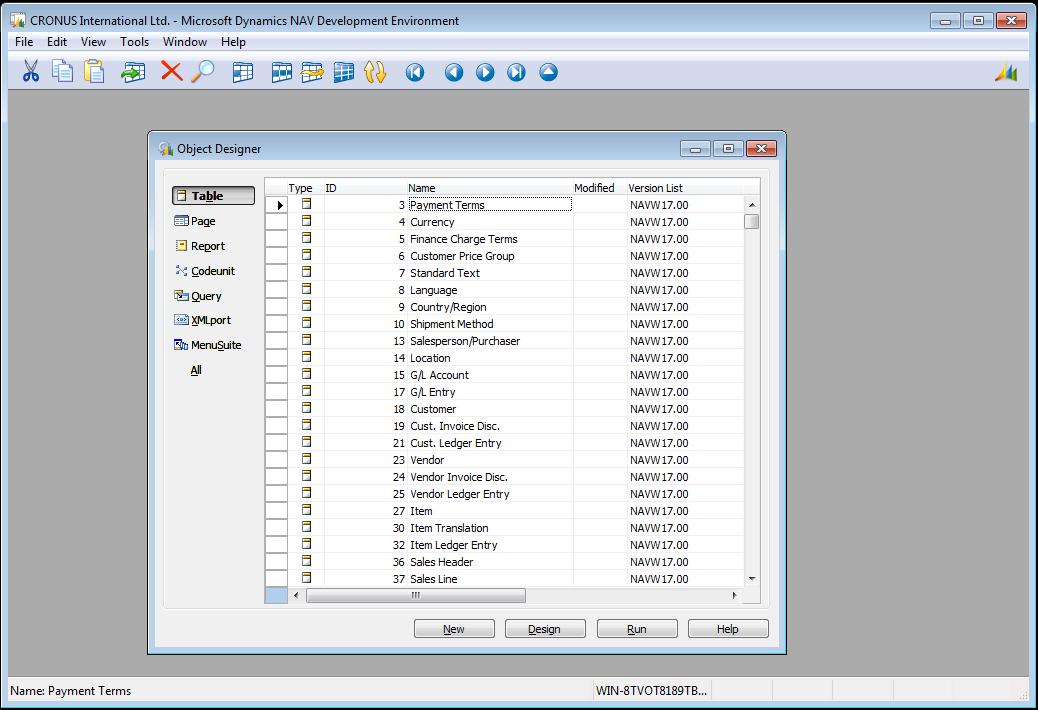Select the Salesperson/Purchaser table name

pyautogui.click(x=465, y=341)
